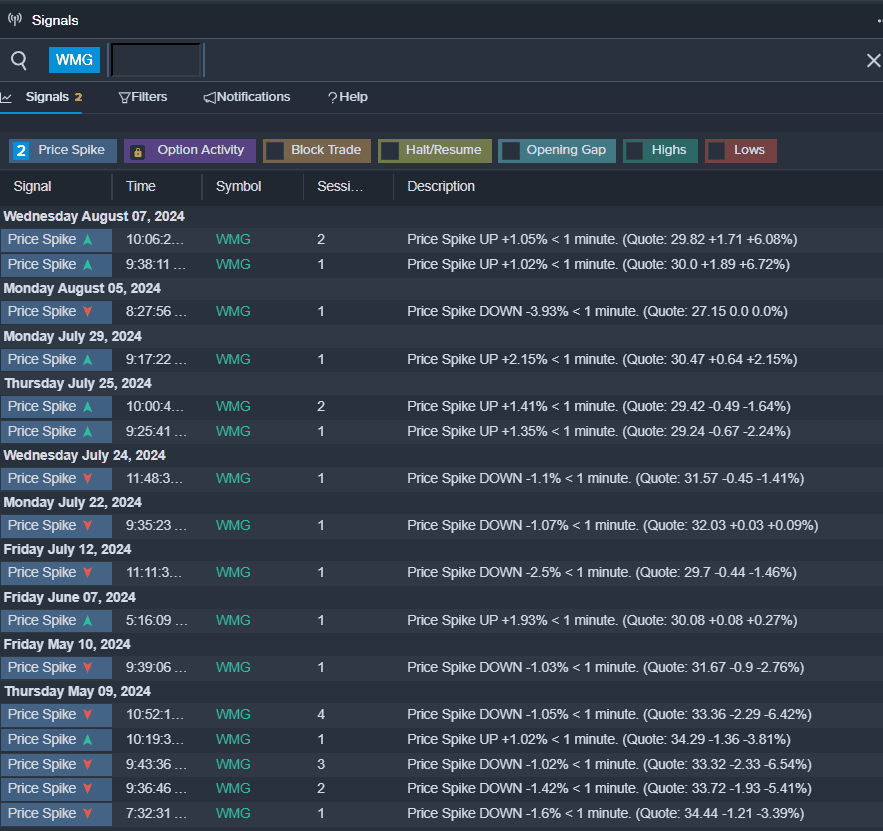Click WMG symbol link in 8:27:56 row
Screen dimensions: 883x831
(x=233, y=311)
